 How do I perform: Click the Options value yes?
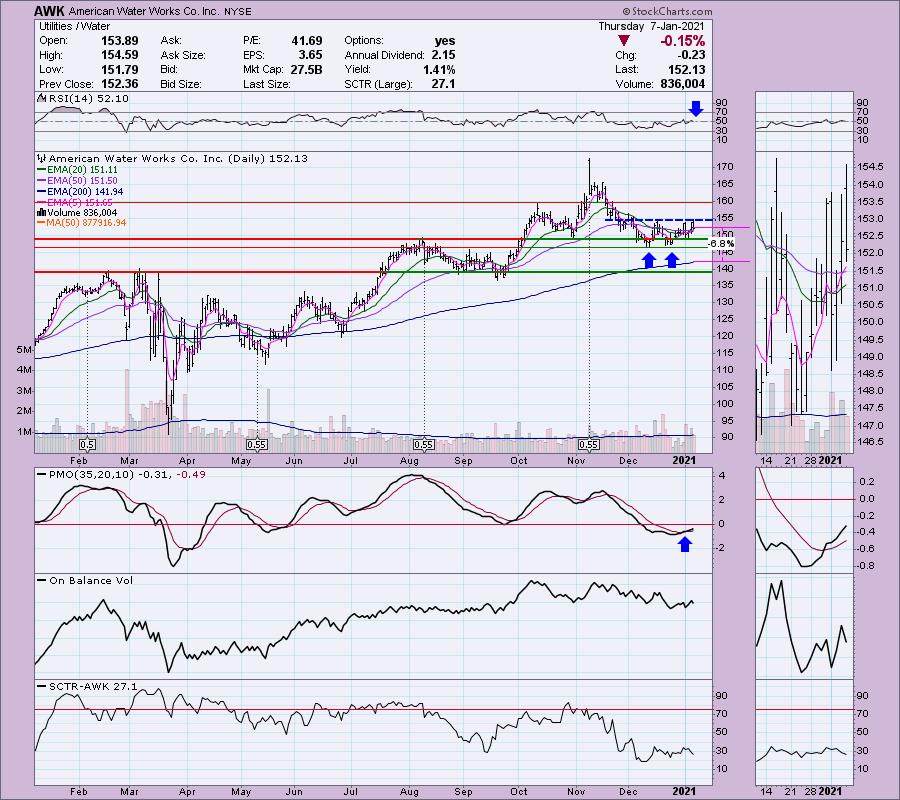[445, 41]
